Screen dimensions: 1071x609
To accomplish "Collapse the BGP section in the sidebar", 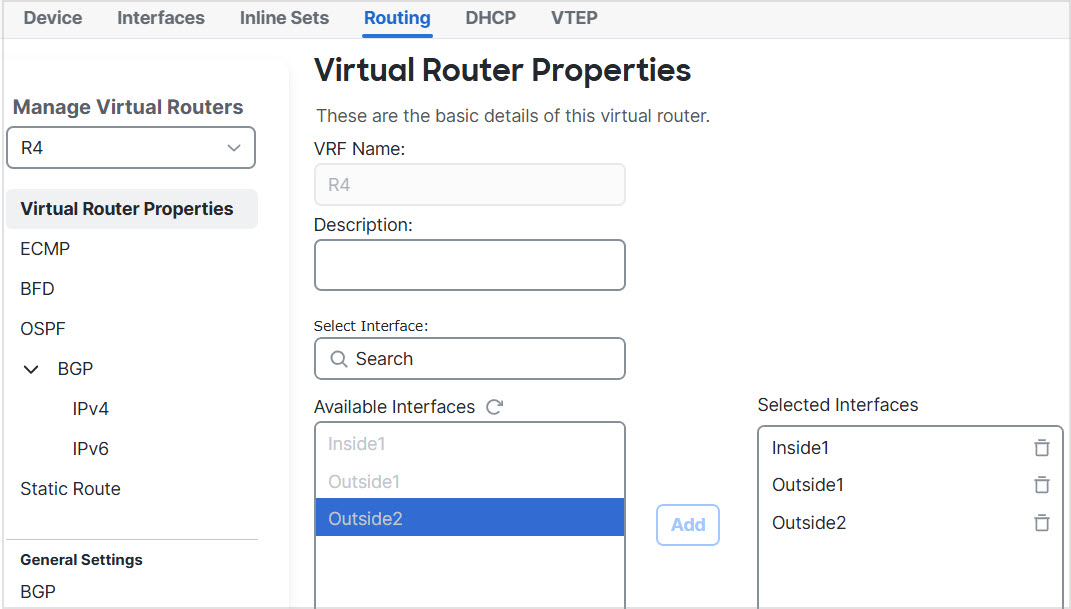I will (x=30, y=368).
